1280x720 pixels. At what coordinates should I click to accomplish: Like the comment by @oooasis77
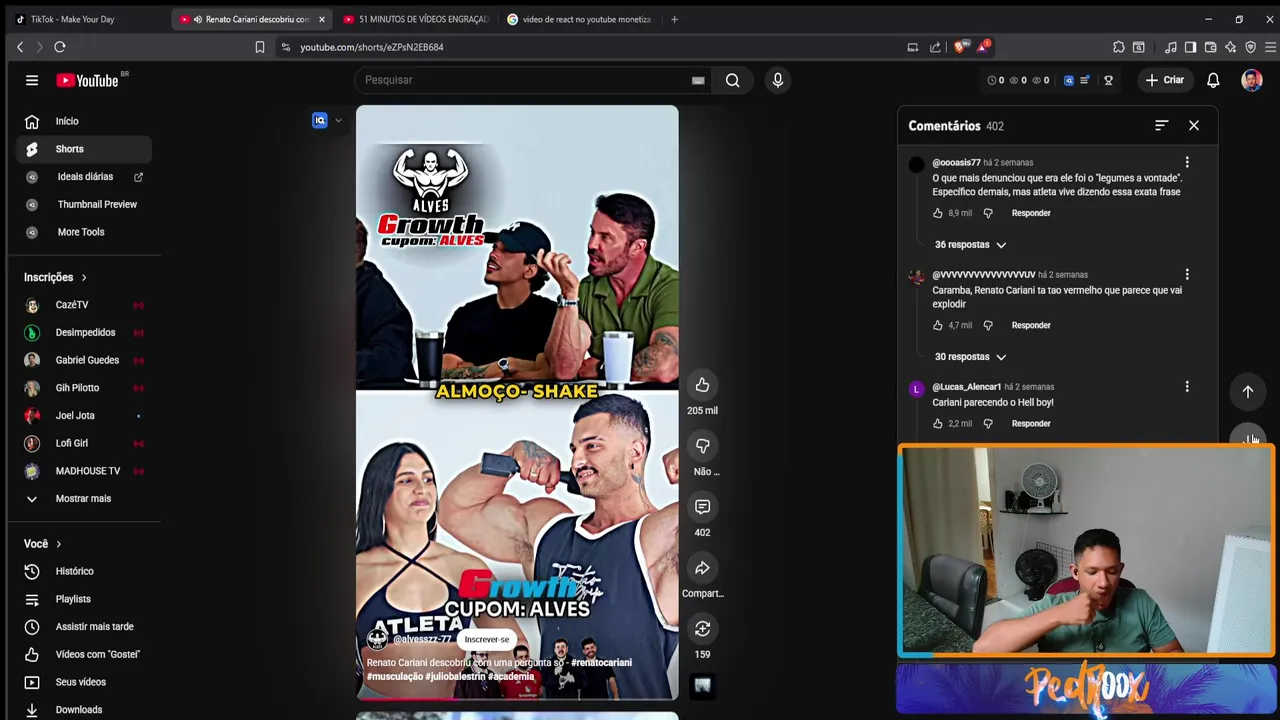coord(938,213)
